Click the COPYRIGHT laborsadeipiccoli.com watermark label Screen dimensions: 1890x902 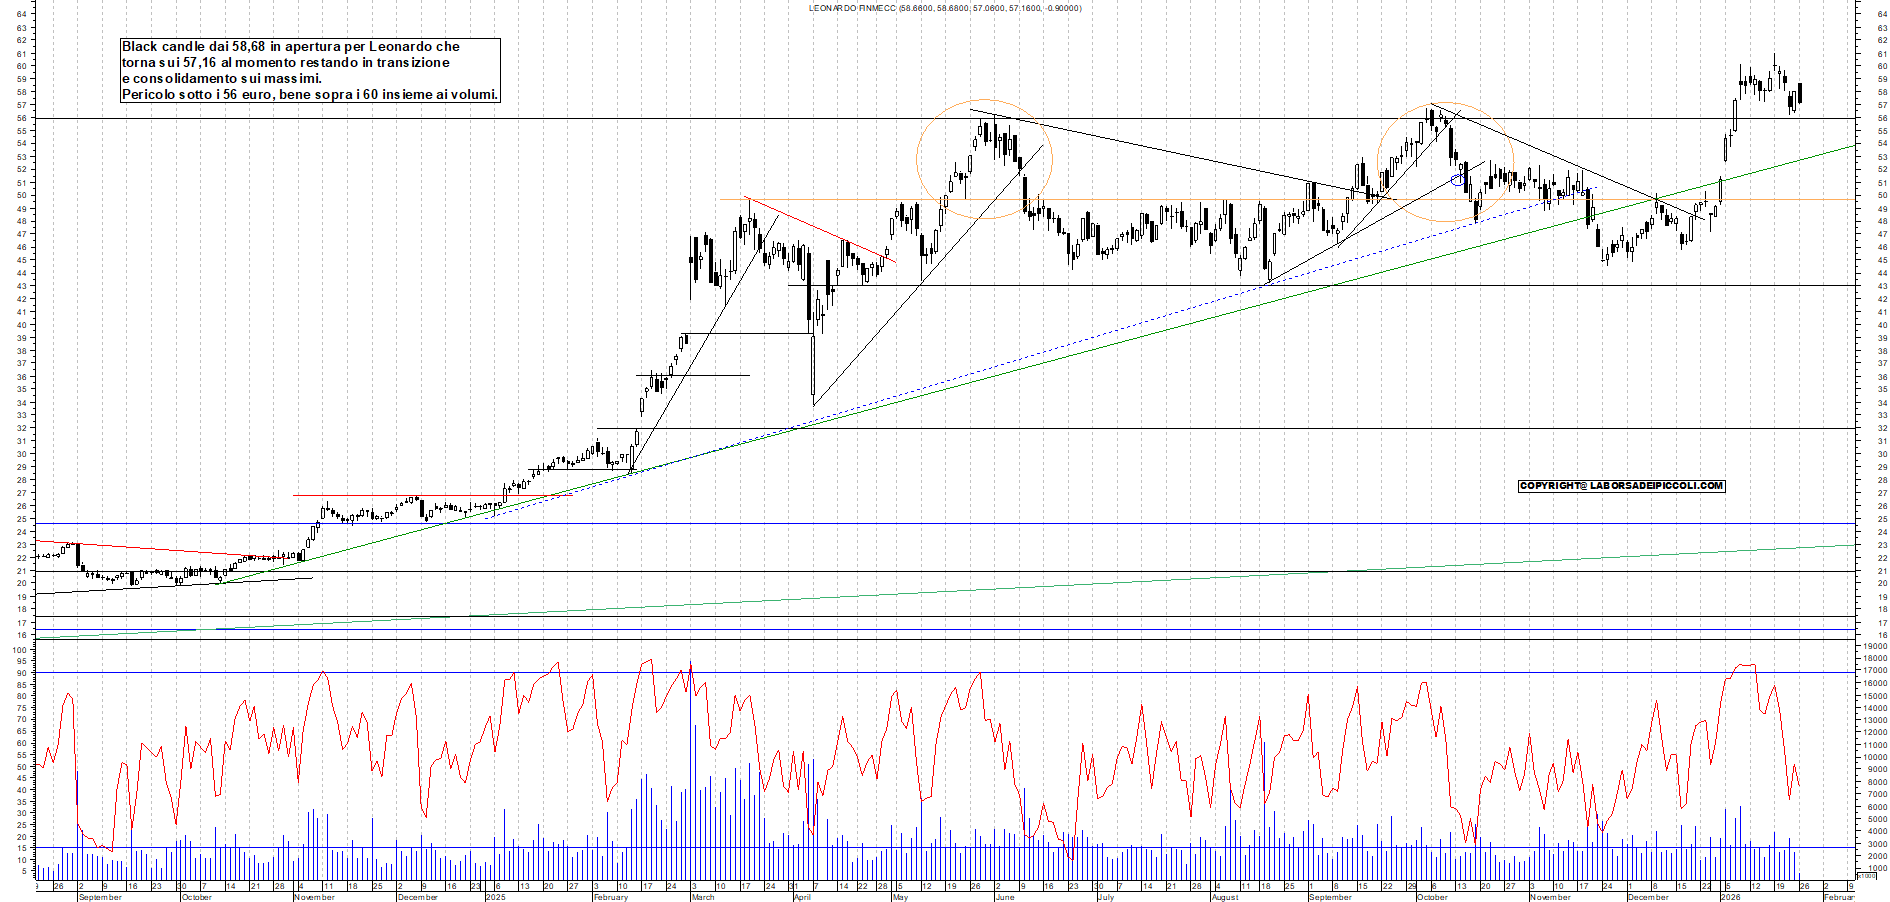point(1621,486)
